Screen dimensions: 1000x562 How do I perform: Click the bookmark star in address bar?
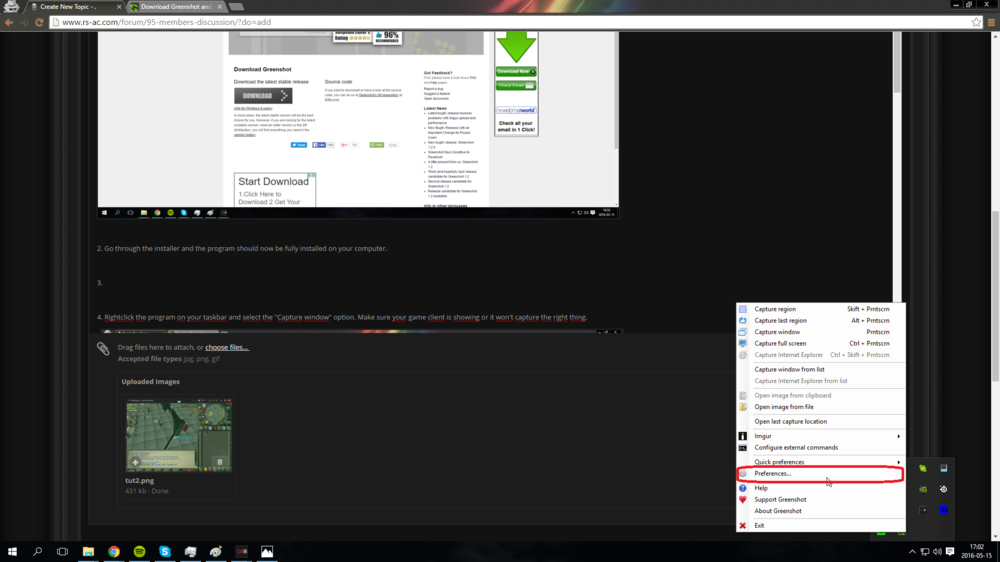click(x=976, y=22)
